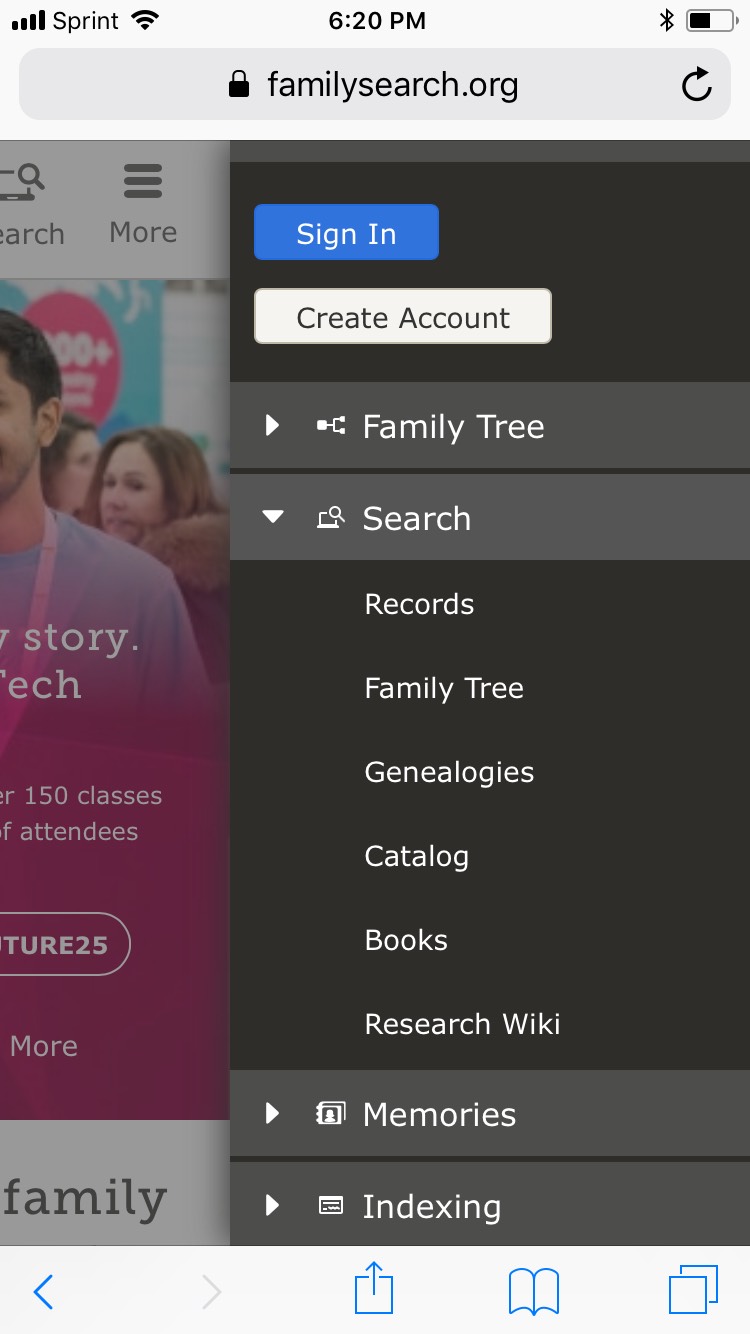This screenshot has height=1334, width=750.
Task: Tap the blue Sign In button
Action: [x=346, y=232]
